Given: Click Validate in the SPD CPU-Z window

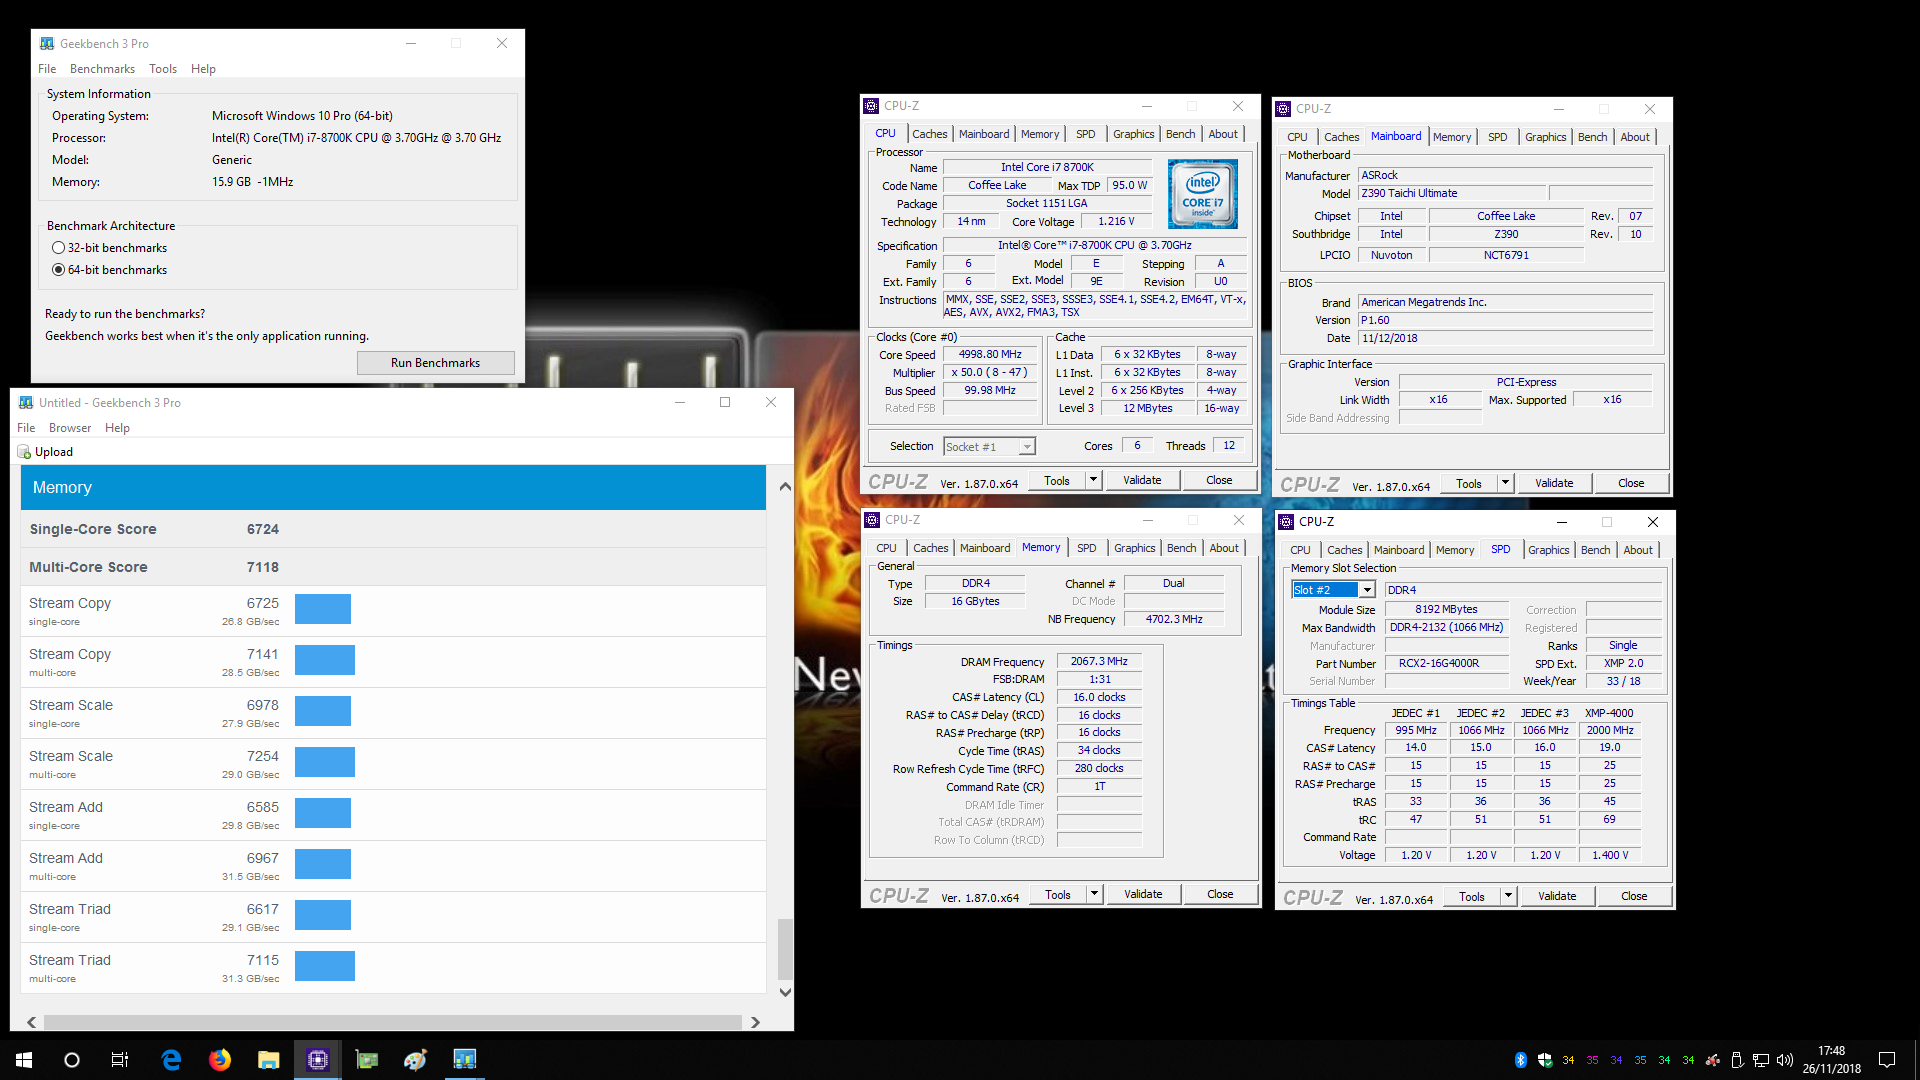Looking at the screenshot, I should click(1557, 897).
